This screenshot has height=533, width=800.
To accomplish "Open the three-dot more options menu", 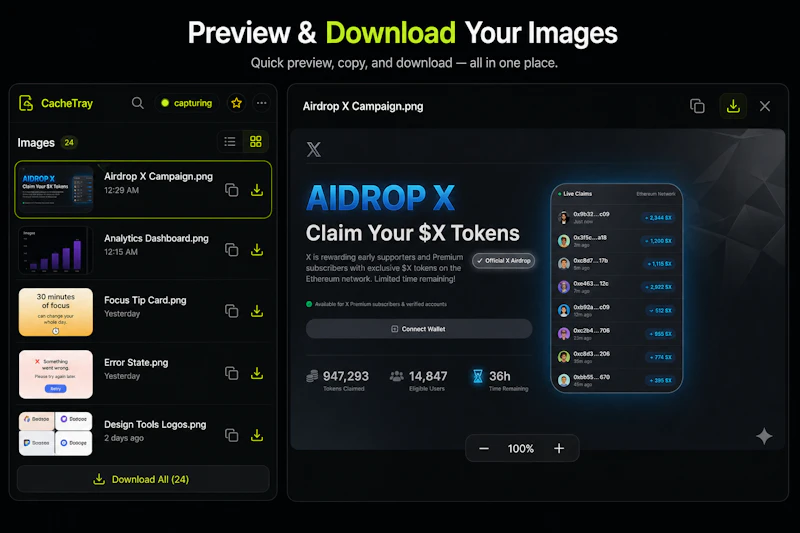I will point(262,103).
